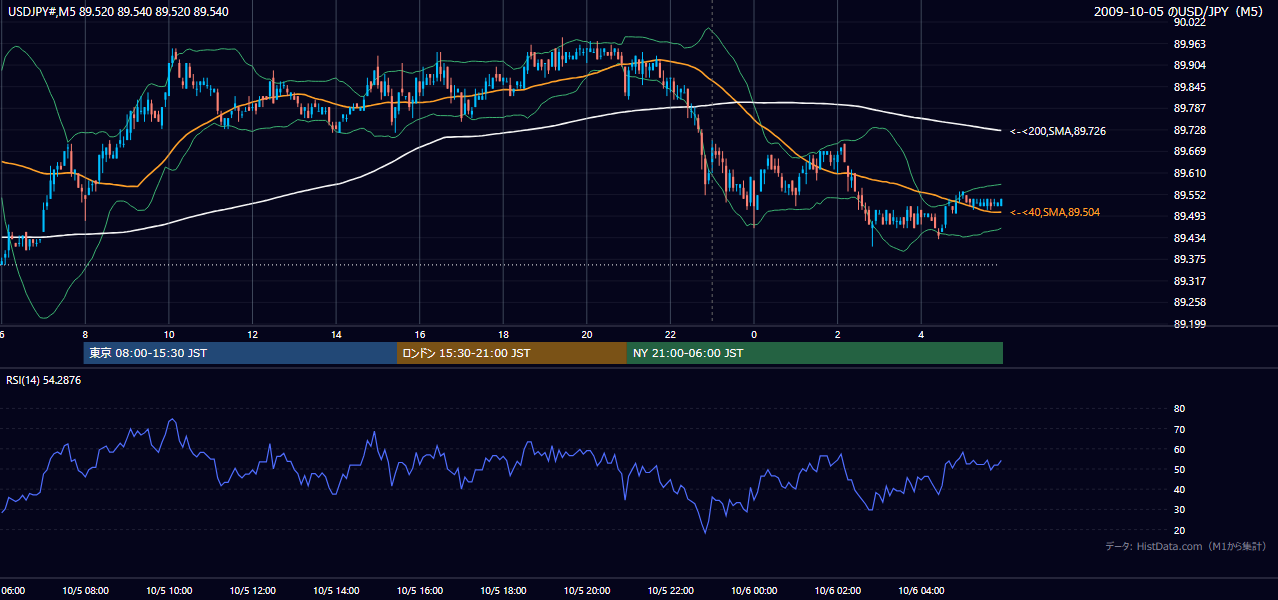Click price scale value 89.904

click(1190, 65)
